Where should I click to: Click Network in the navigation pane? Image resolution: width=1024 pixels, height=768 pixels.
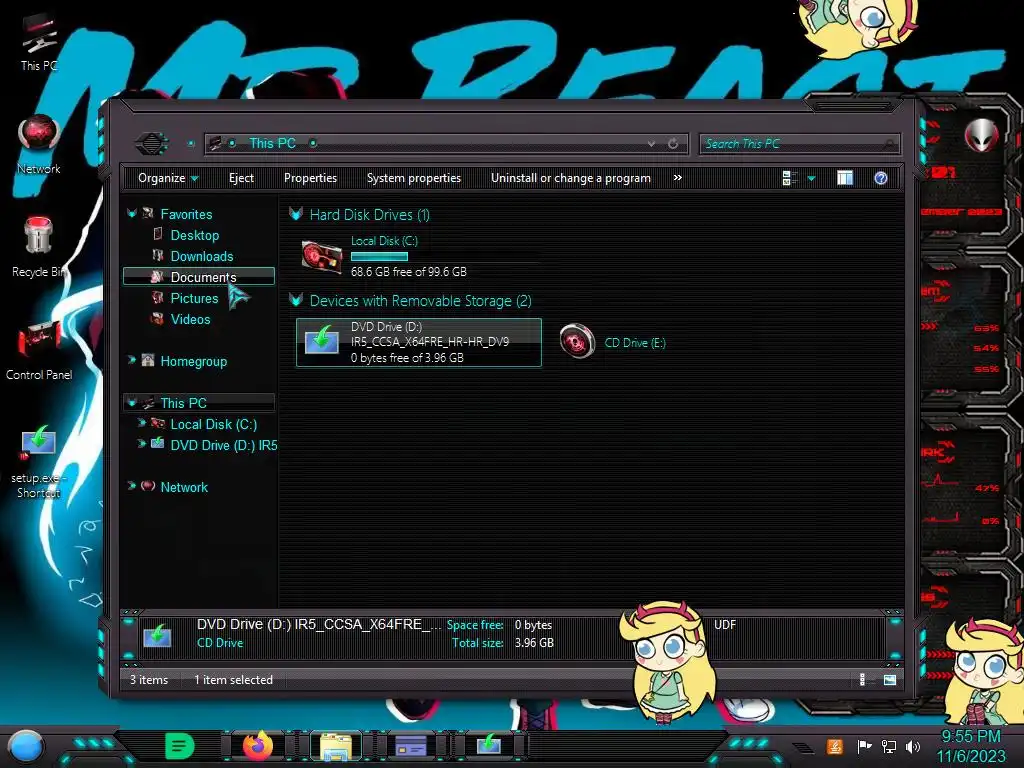(184, 487)
